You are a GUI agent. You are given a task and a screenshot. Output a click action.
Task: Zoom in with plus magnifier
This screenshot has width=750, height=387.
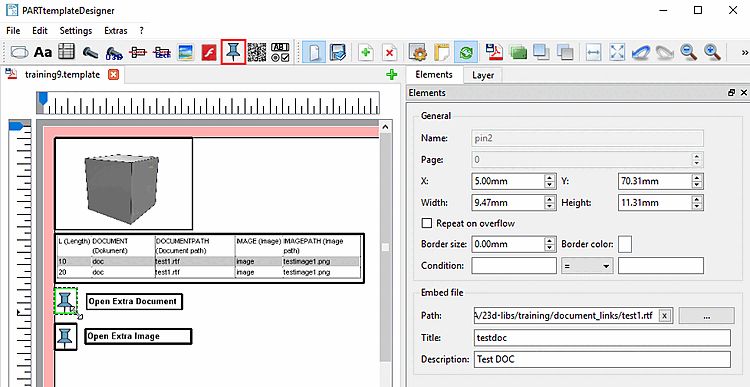(x=713, y=52)
